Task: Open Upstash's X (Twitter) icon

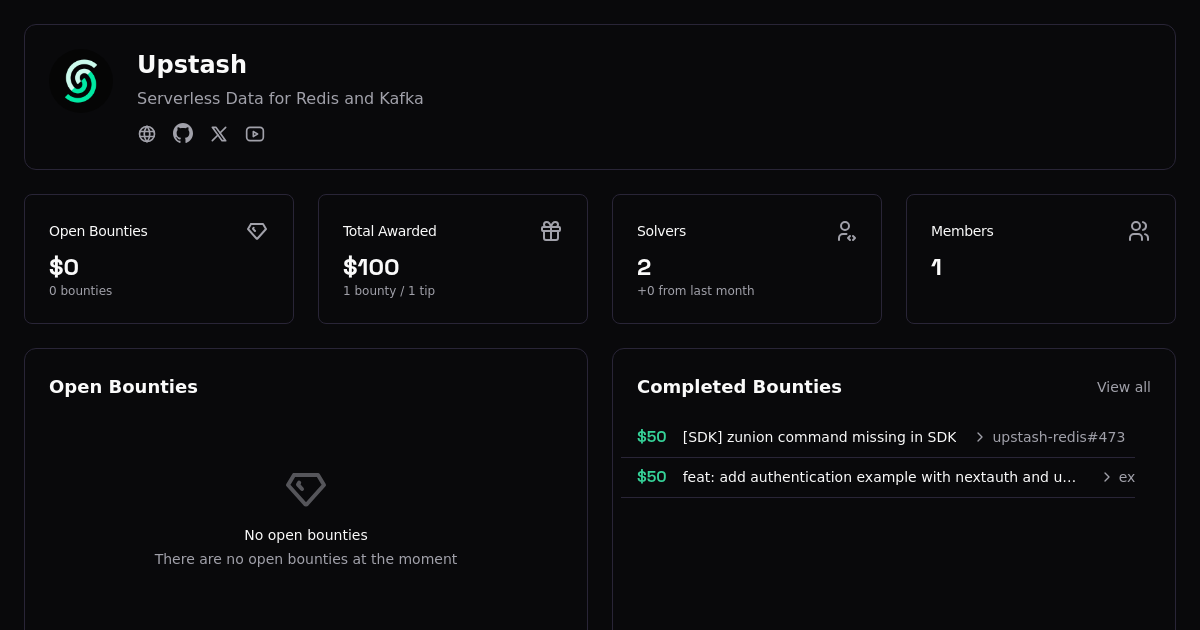Action: pyautogui.click(x=219, y=133)
